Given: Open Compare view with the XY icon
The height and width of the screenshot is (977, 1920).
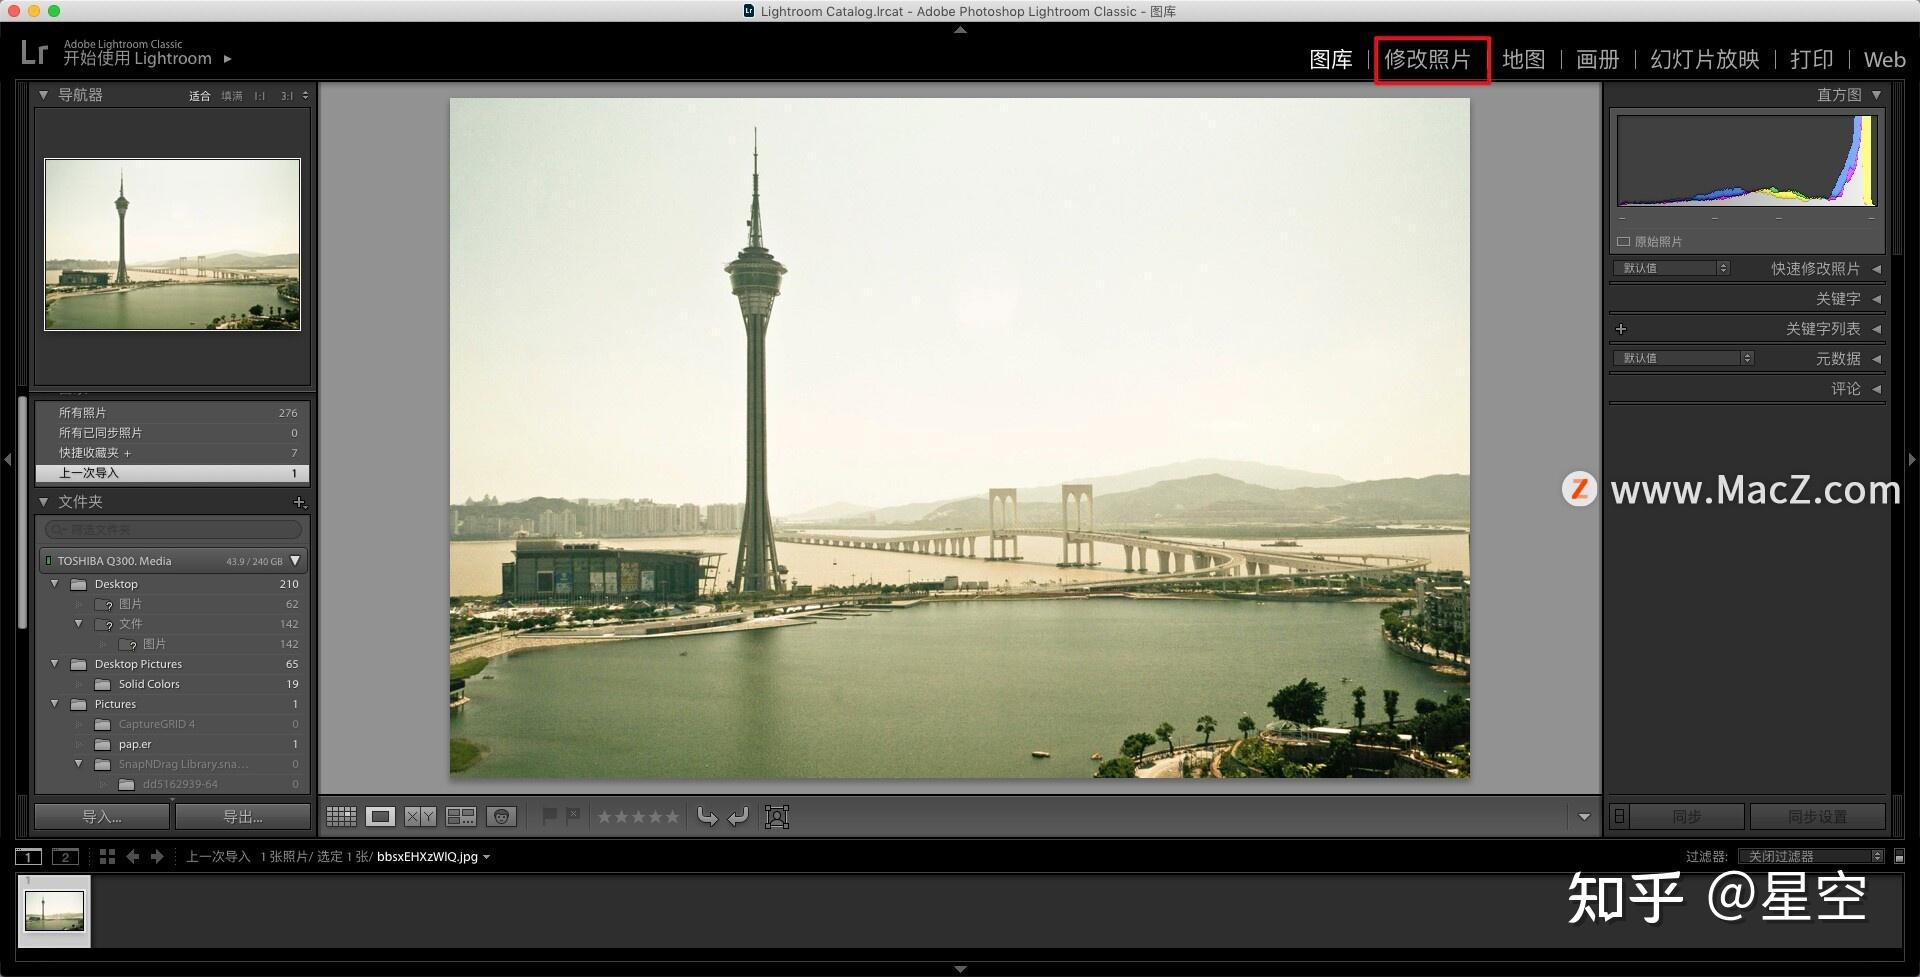Looking at the screenshot, I should click(x=420, y=816).
